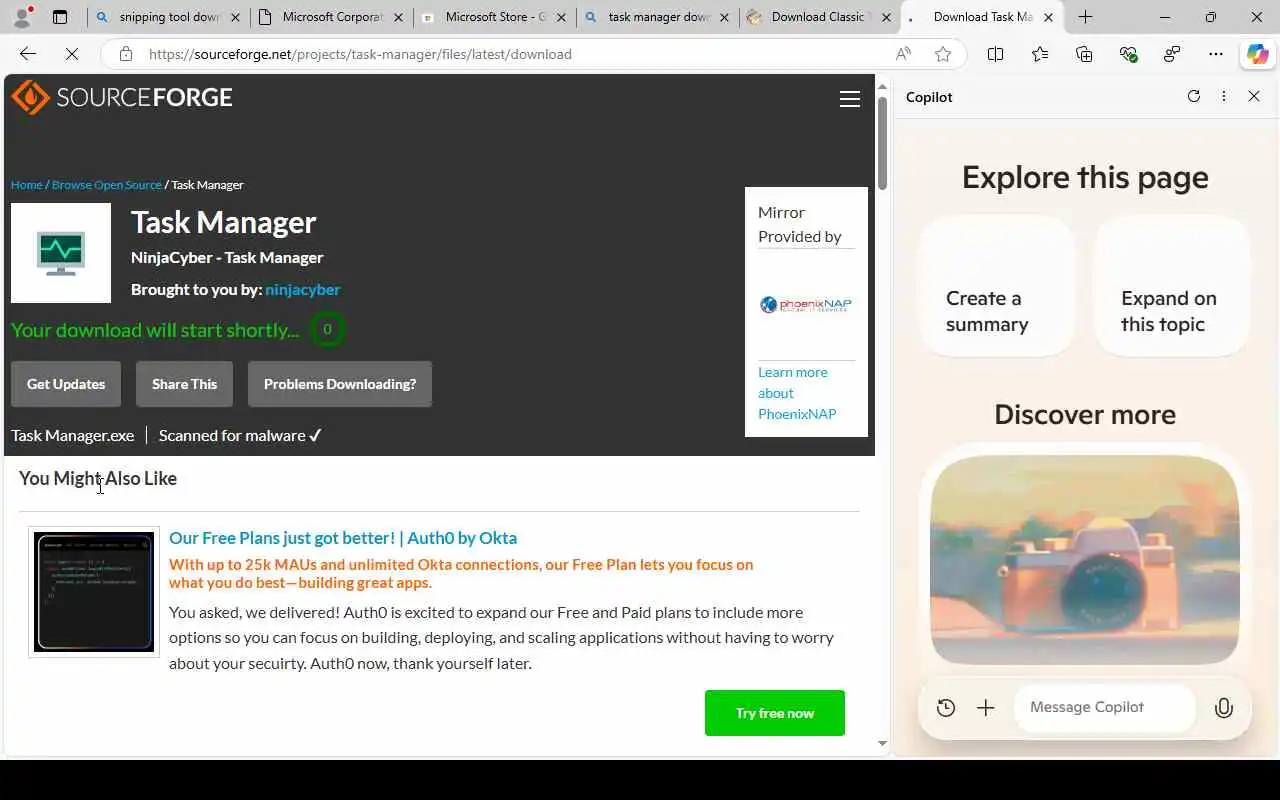The image size is (1280, 800).
Task: Open the Browse Open Source breadcrumb
Action: coord(107,185)
